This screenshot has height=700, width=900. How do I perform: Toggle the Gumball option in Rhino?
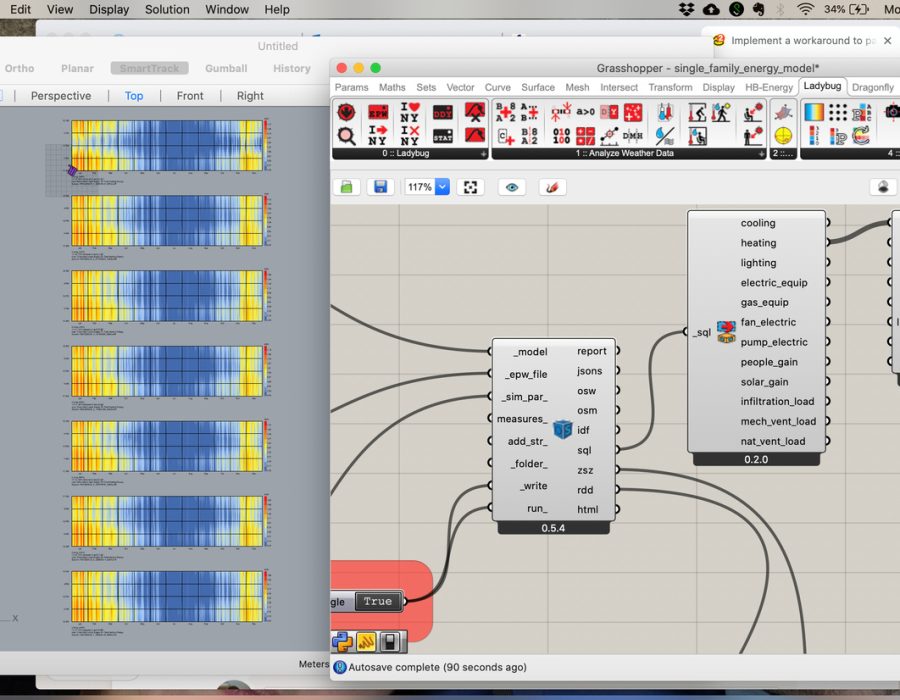point(226,68)
